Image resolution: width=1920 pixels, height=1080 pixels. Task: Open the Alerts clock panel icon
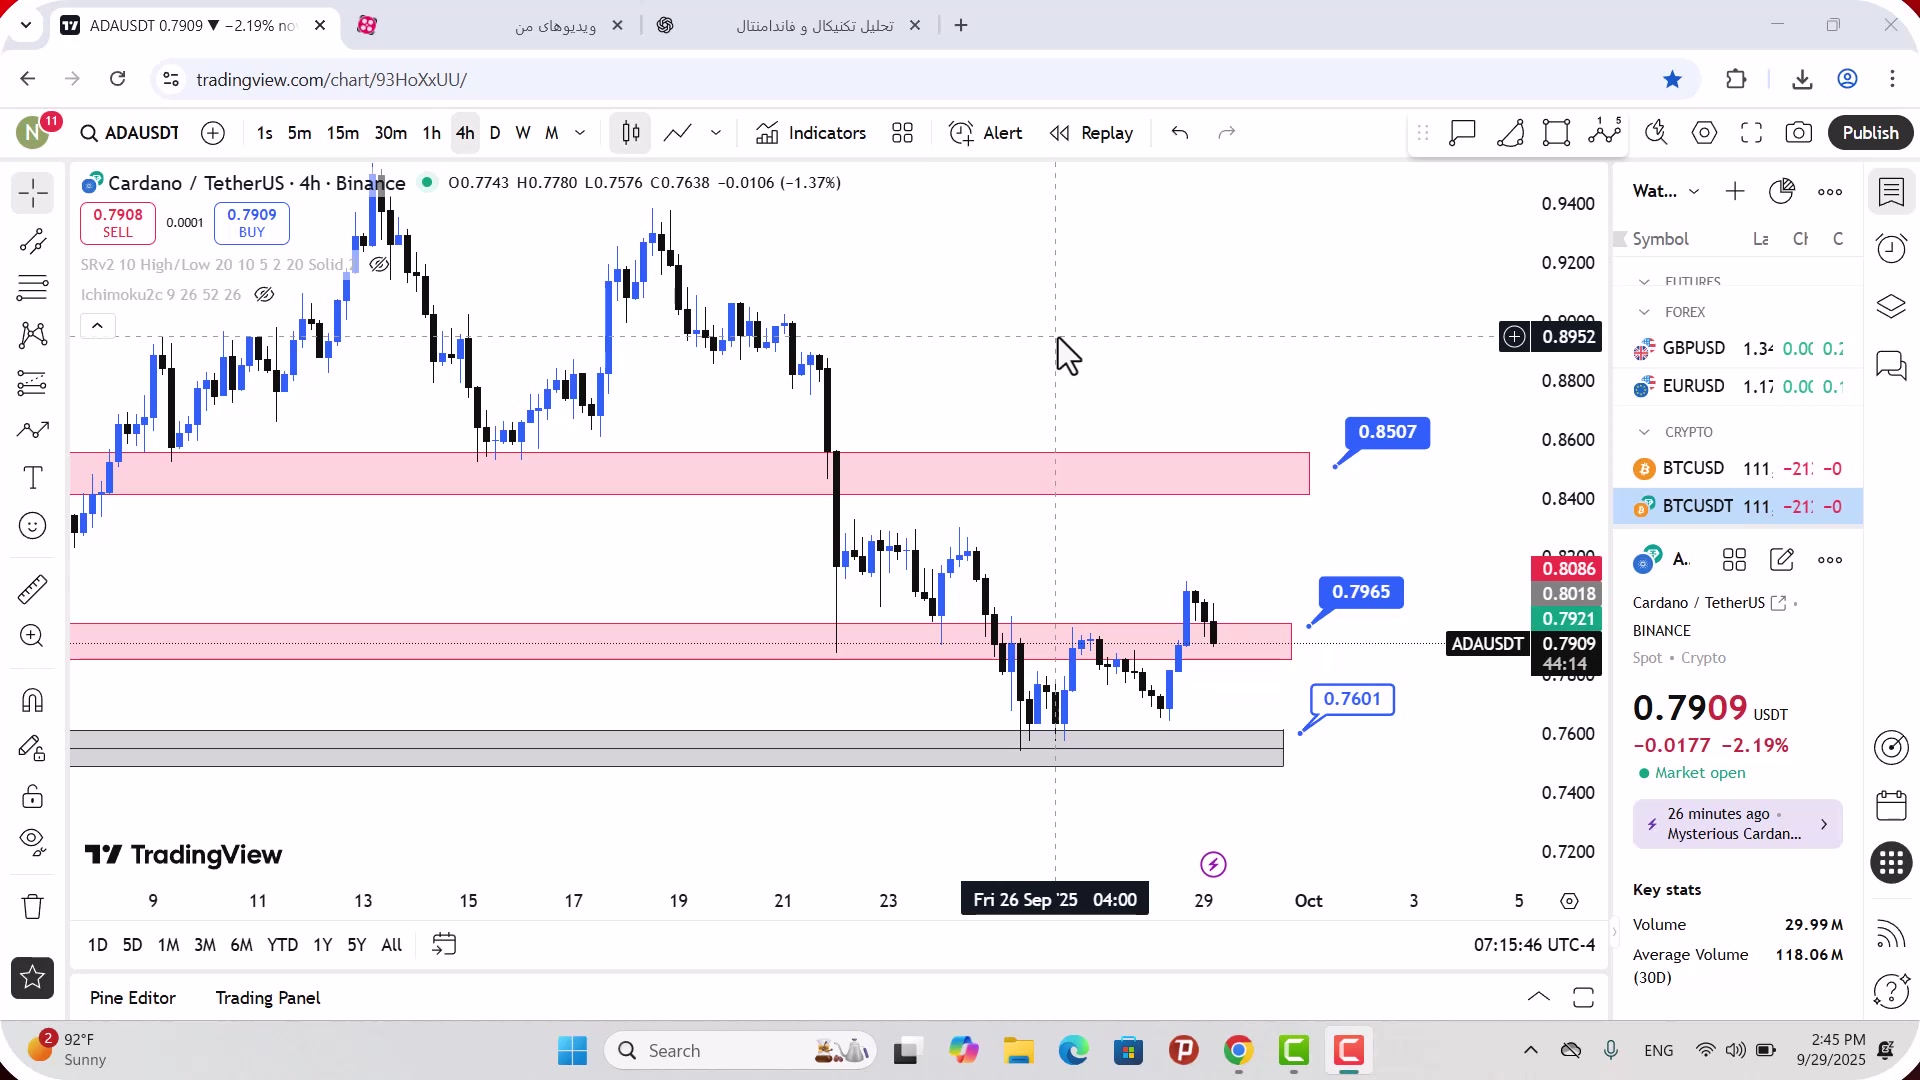point(1892,249)
